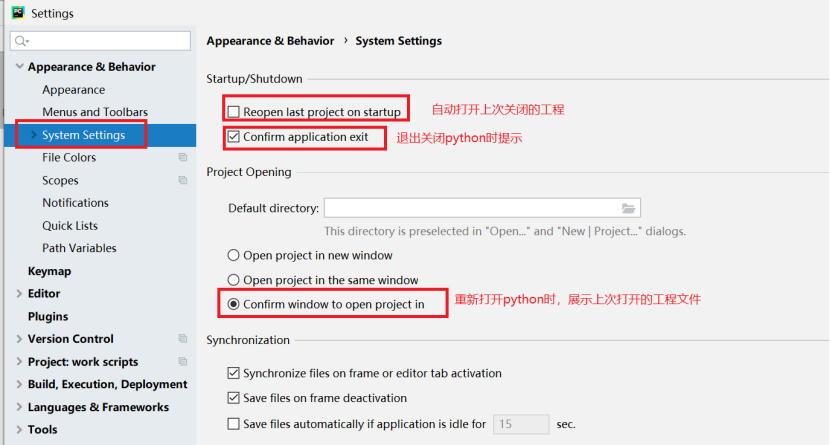830x445 pixels.
Task: Open the Plugins settings page
Action: [x=48, y=316]
